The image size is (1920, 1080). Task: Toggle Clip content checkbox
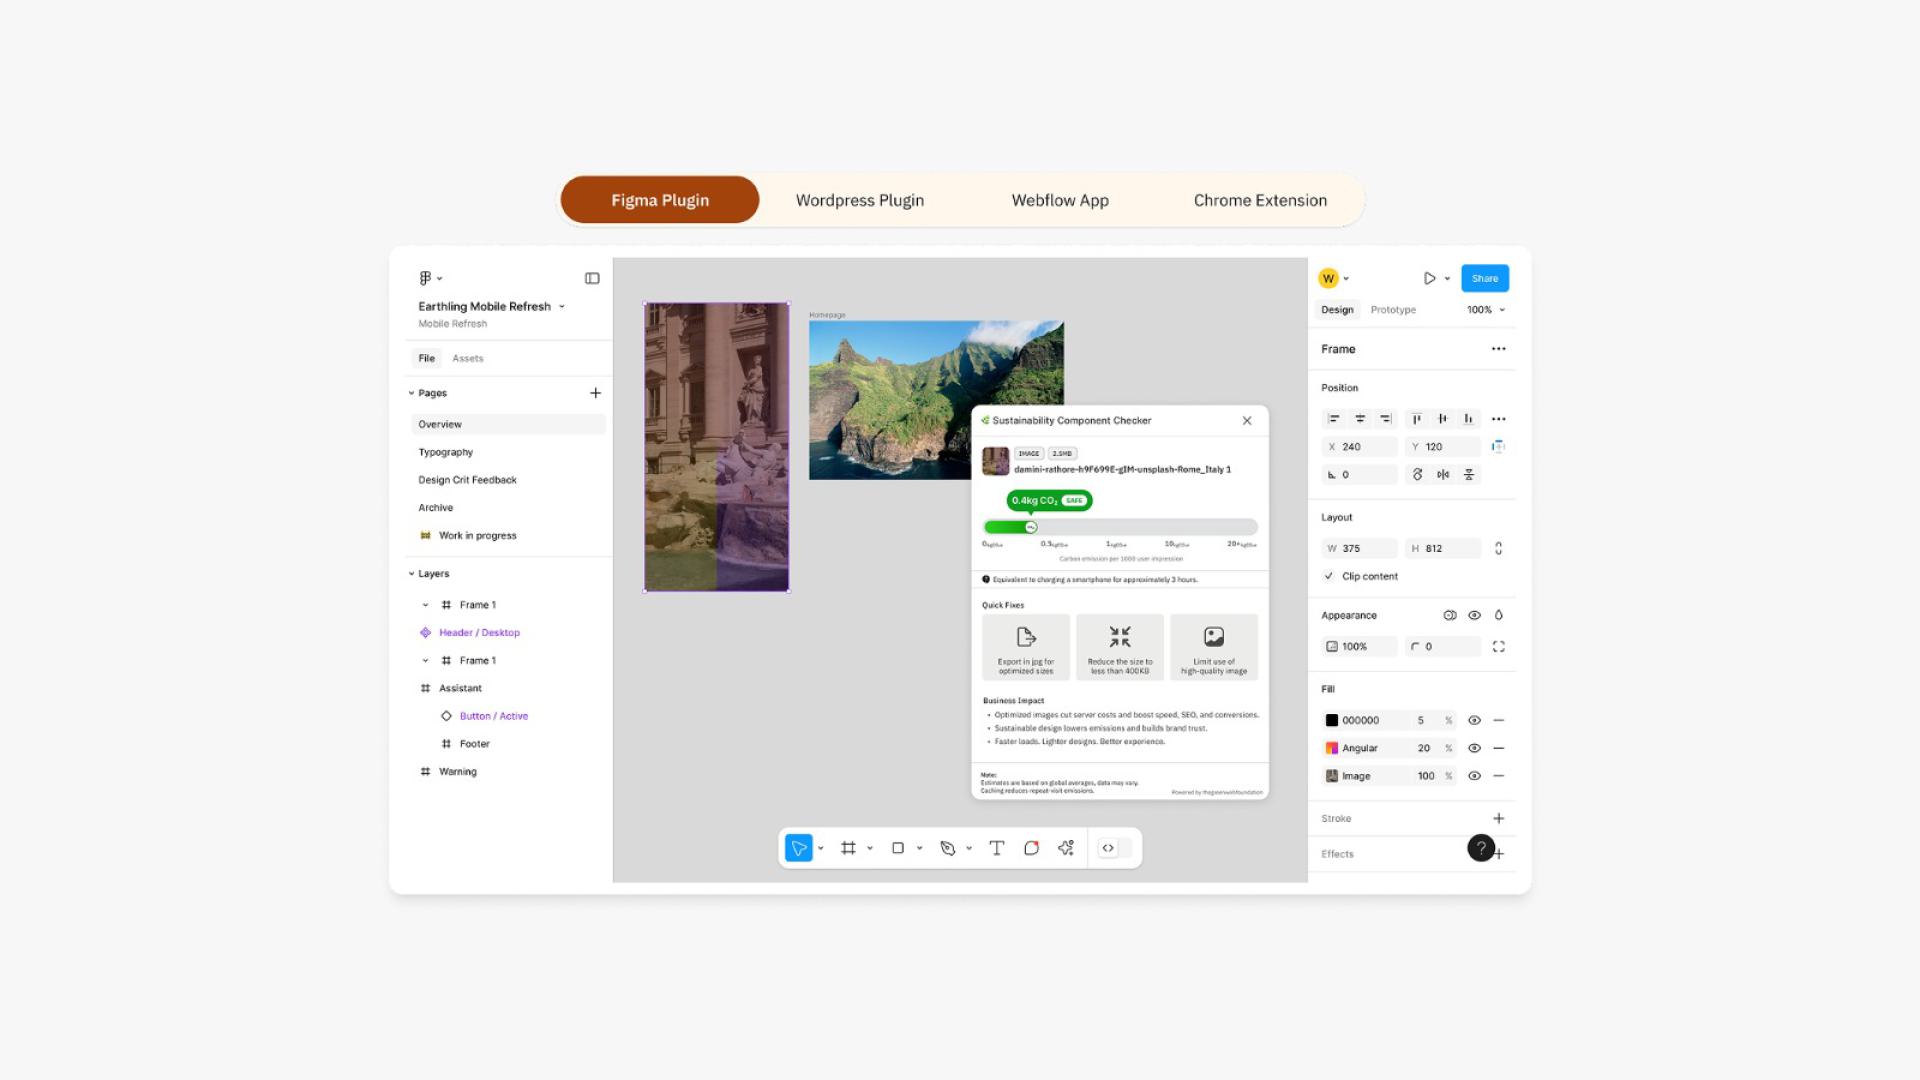pyautogui.click(x=1329, y=576)
